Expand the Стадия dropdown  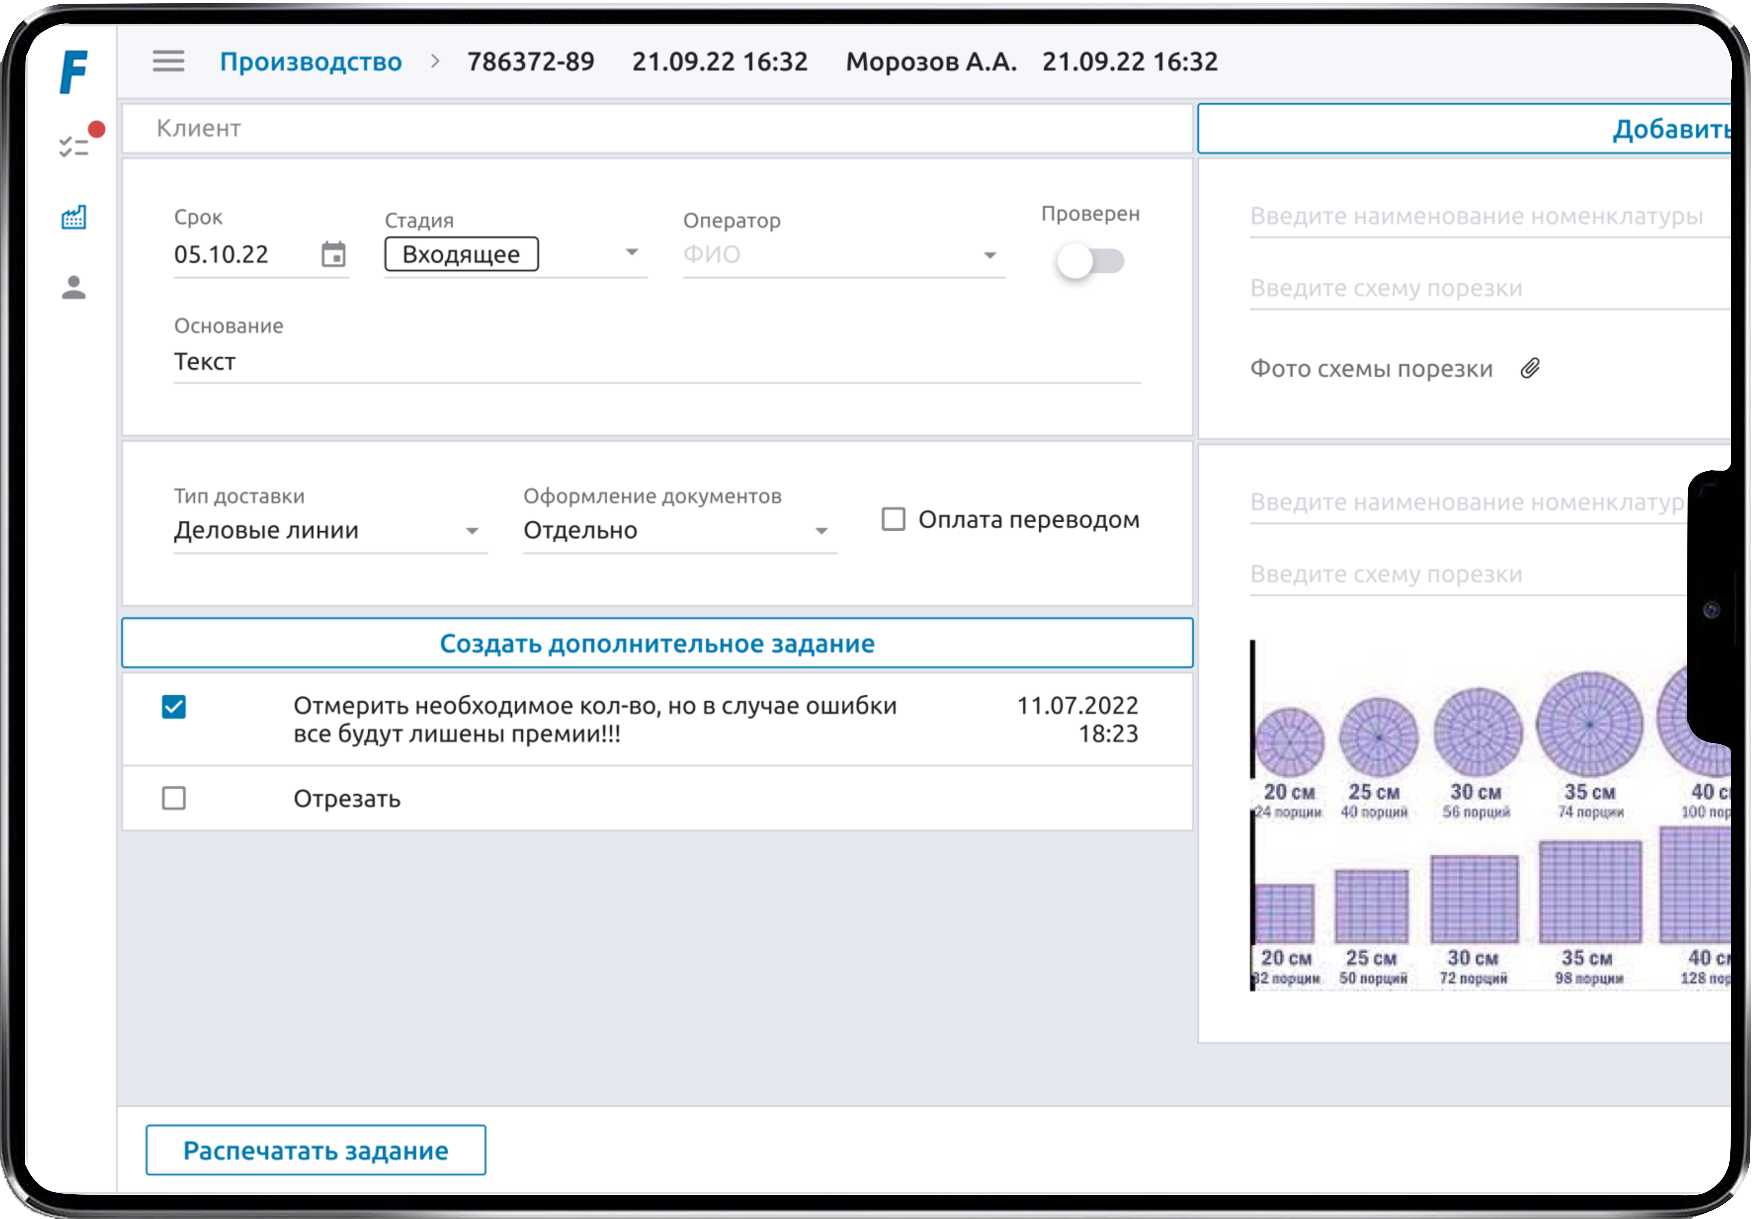coord(631,253)
